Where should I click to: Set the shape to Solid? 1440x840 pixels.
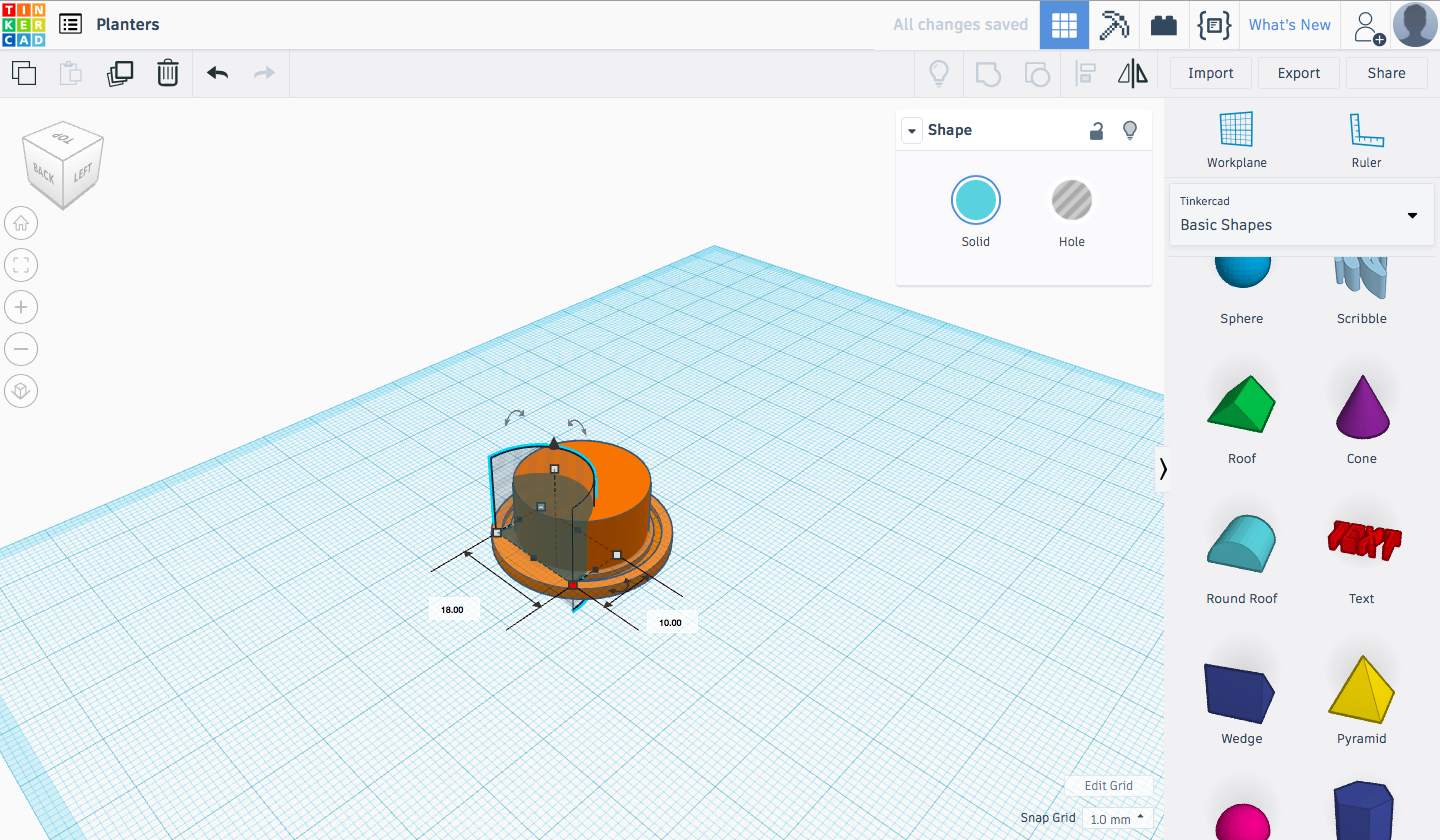pyautogui.click(x=975, y=212)
